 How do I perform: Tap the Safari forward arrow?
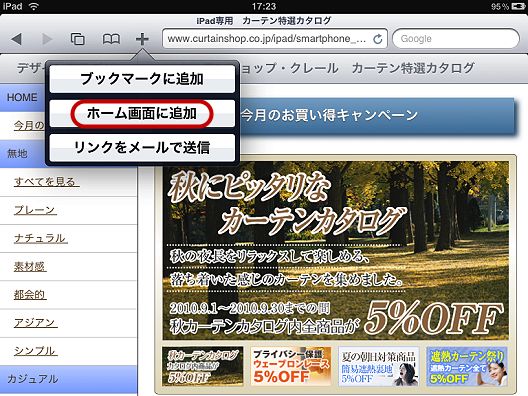pyautogui.click(x=47, y=39)
